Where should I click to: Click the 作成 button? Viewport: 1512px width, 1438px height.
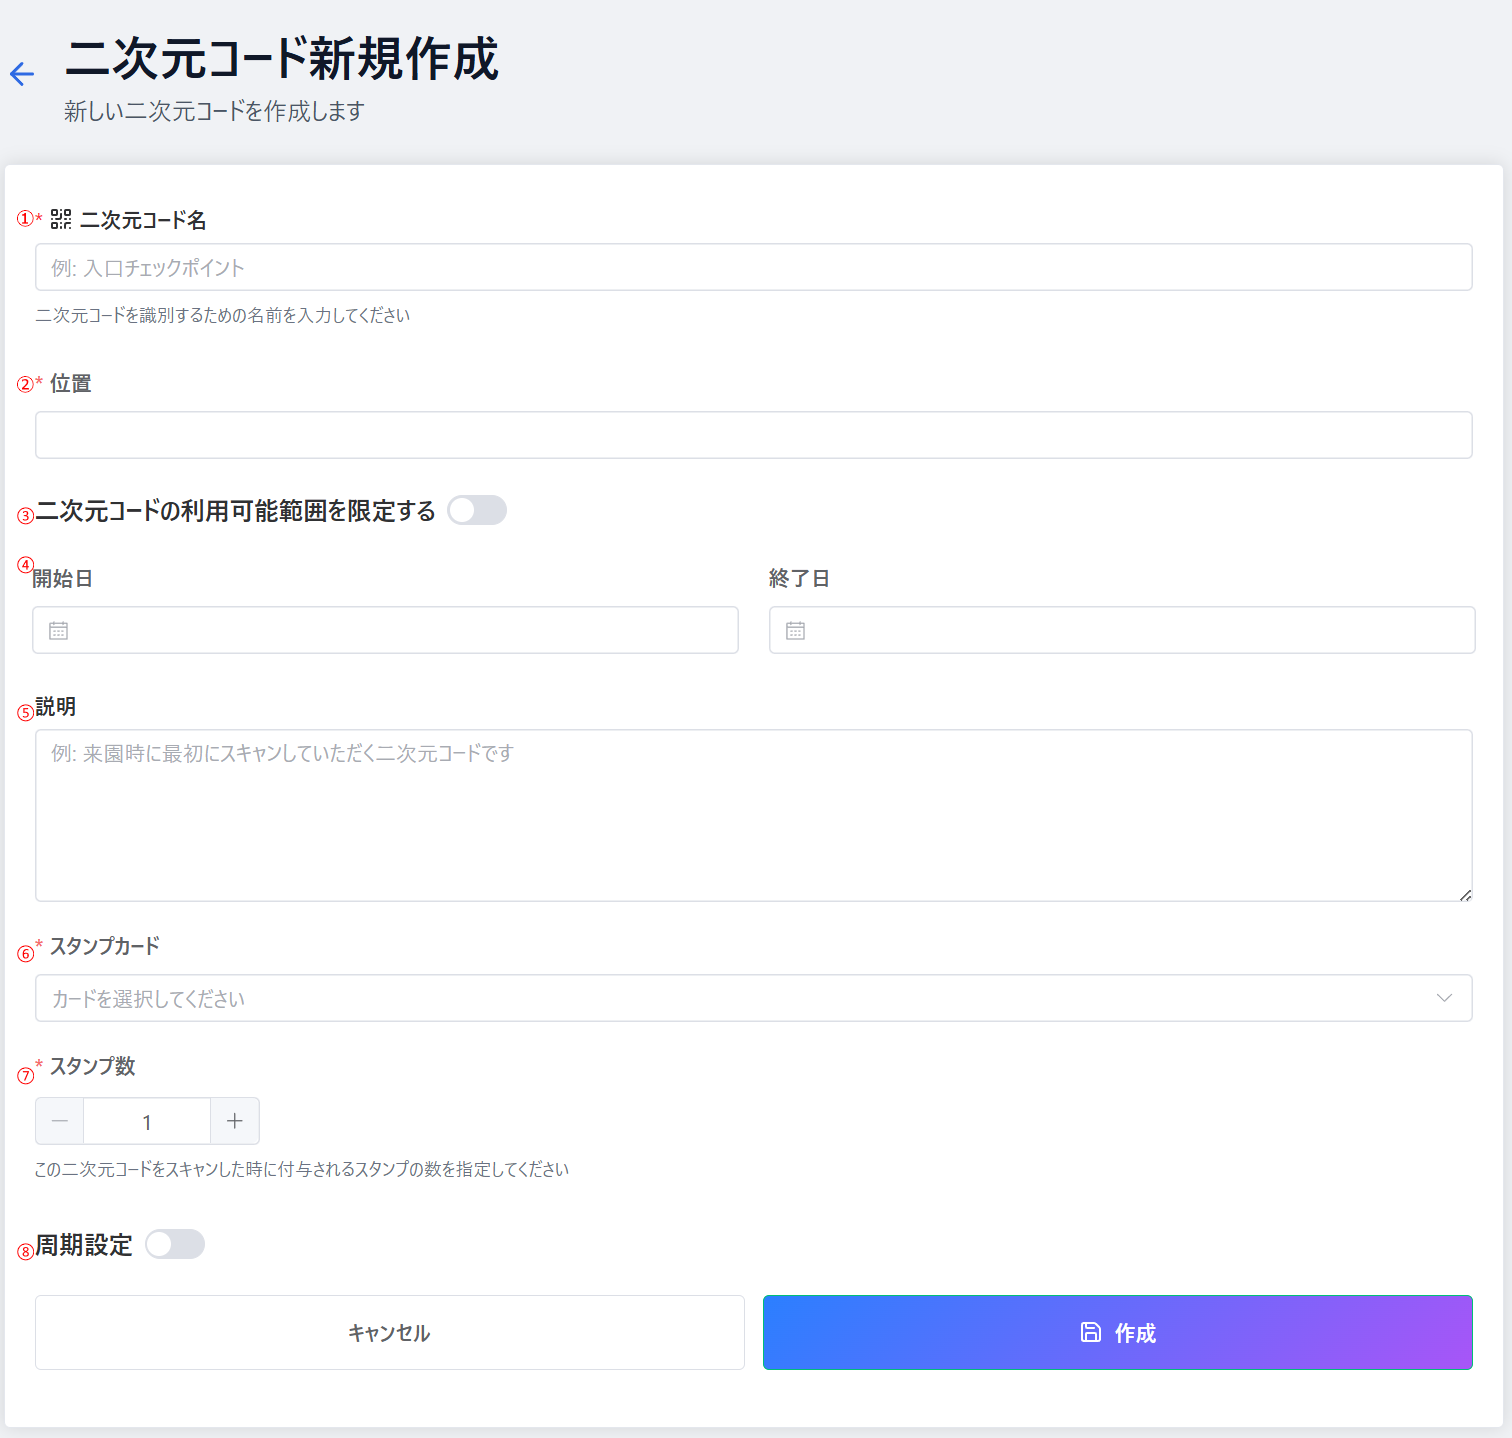(x=1117, y=1332)
